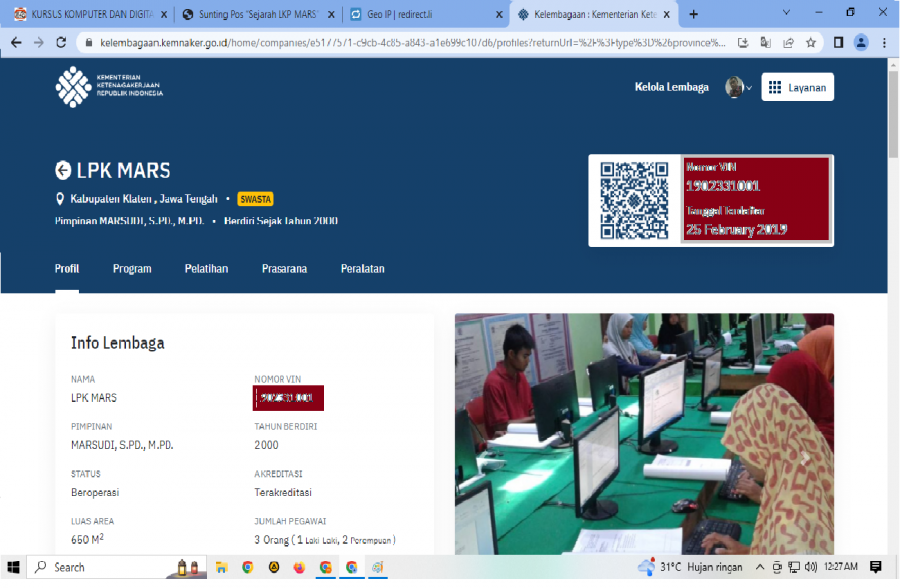Open the browser profile avatar
This screenshot has height=588, width=900.
tap(861, 44)
